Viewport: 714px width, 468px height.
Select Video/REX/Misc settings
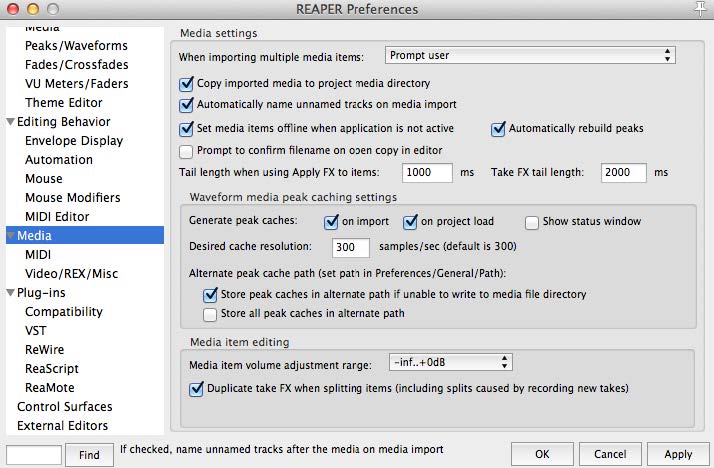point(71,274)
